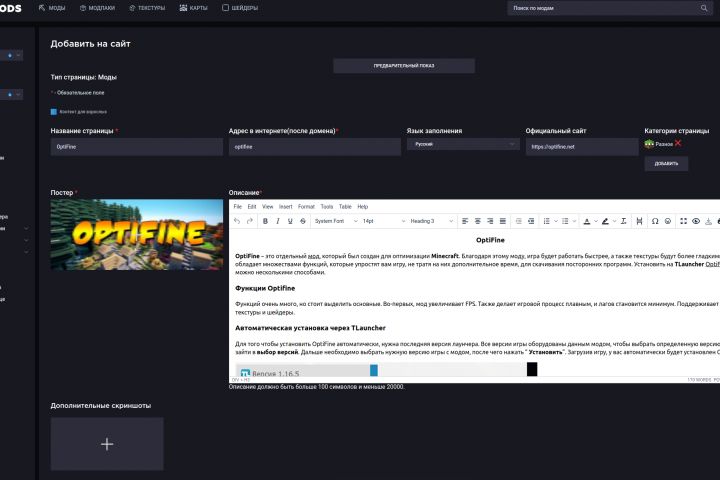
Task: Align text right
Action: coord(490,221)
